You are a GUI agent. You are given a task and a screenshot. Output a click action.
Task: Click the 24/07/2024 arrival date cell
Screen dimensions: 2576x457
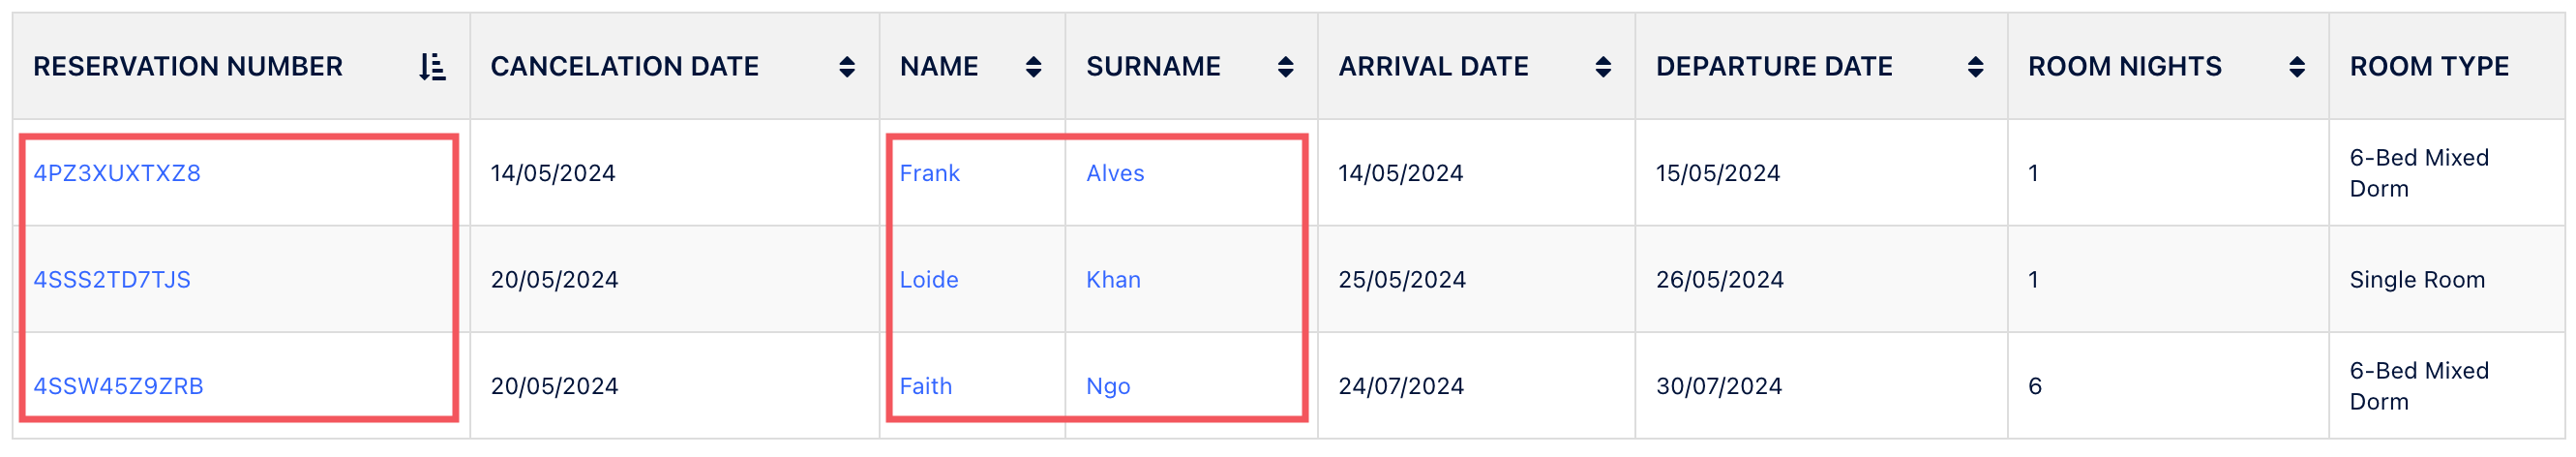[1400, 386]
